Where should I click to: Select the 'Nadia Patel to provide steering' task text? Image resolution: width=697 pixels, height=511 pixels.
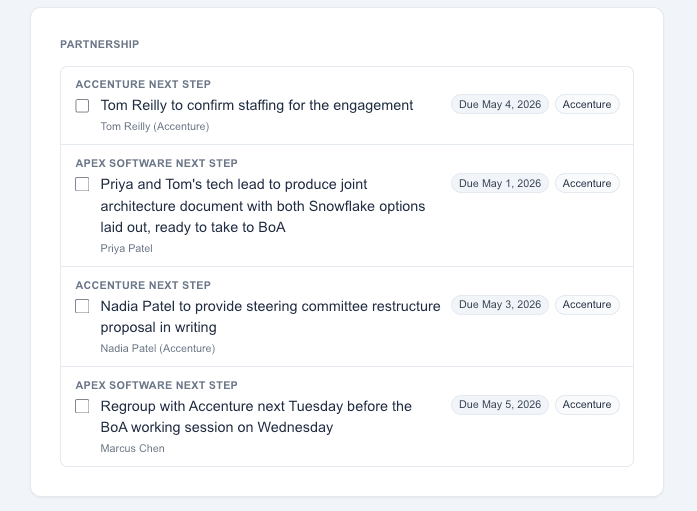point(270,317)
